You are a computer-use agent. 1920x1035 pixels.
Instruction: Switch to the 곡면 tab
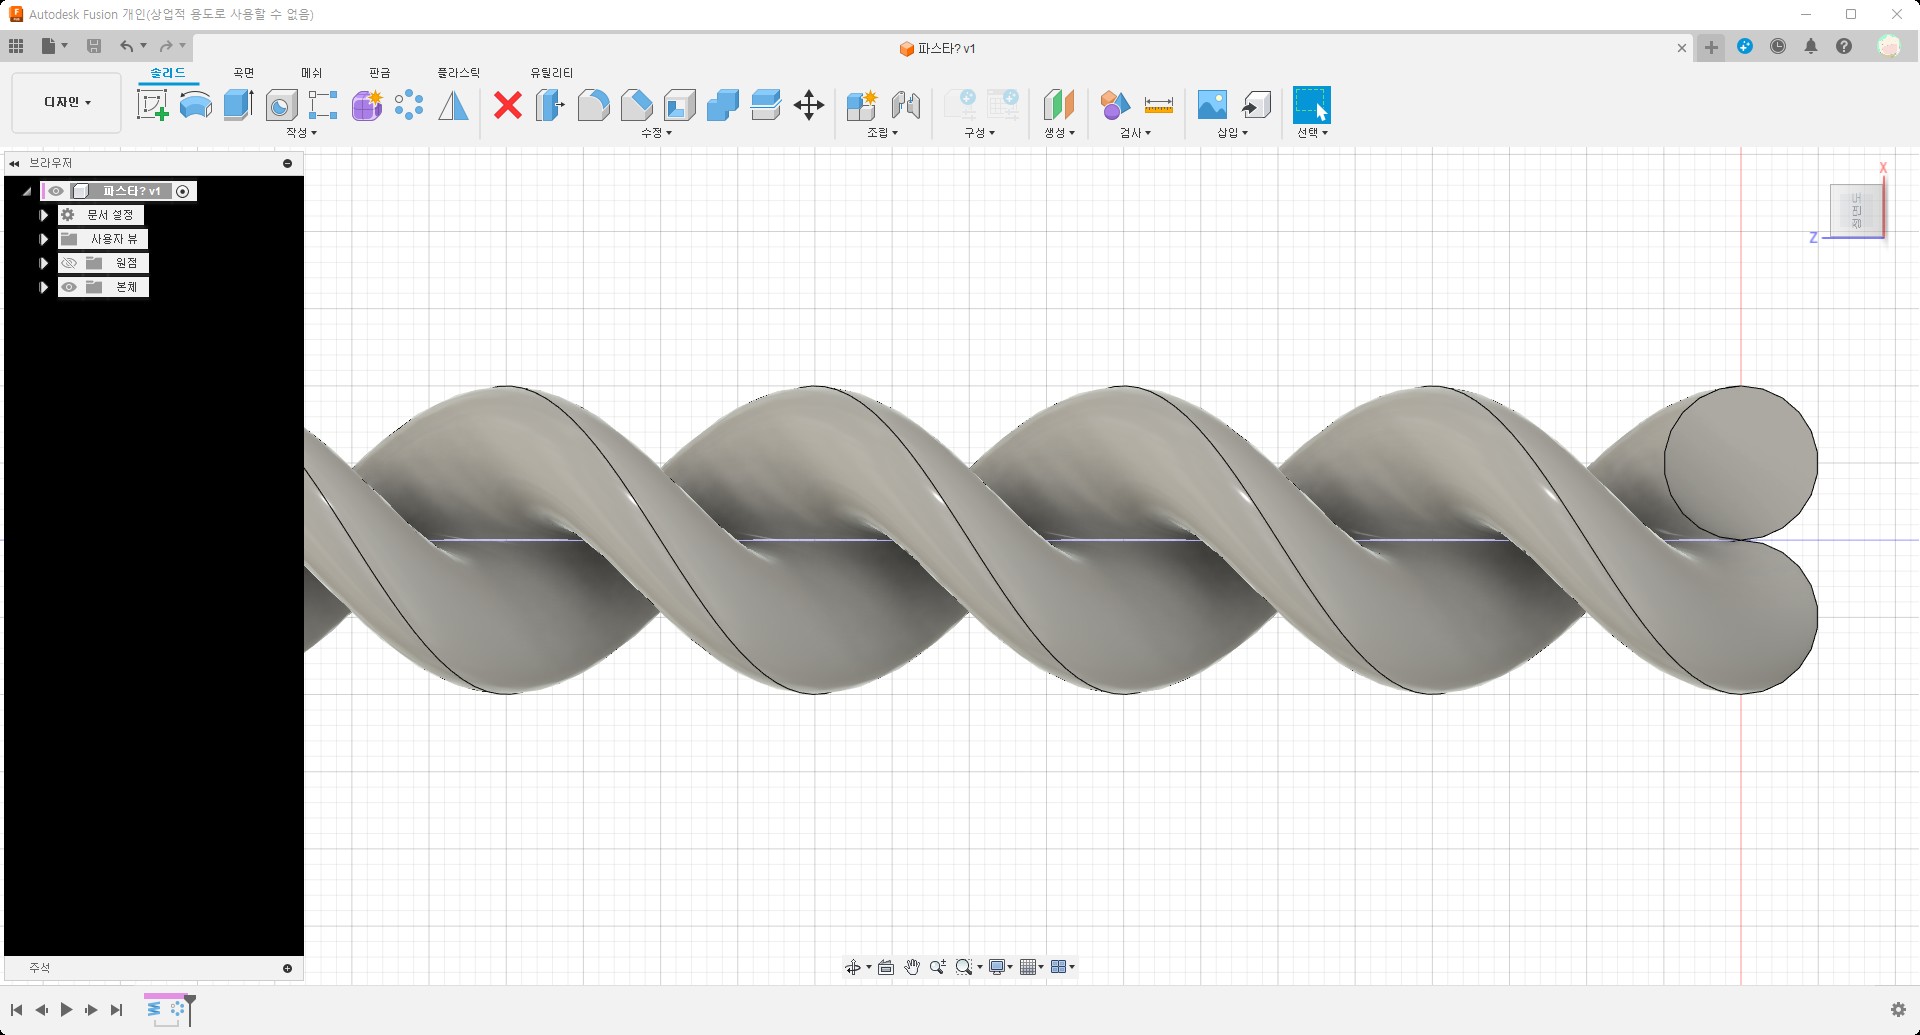243,73
